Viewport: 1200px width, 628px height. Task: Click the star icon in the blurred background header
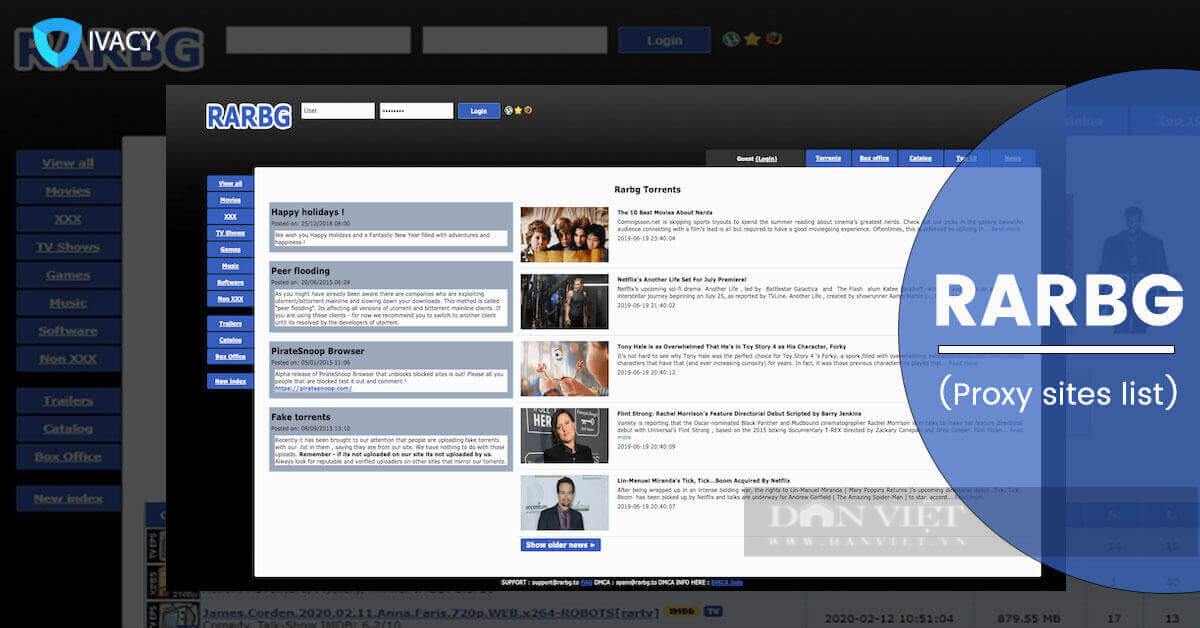(752, 40)
